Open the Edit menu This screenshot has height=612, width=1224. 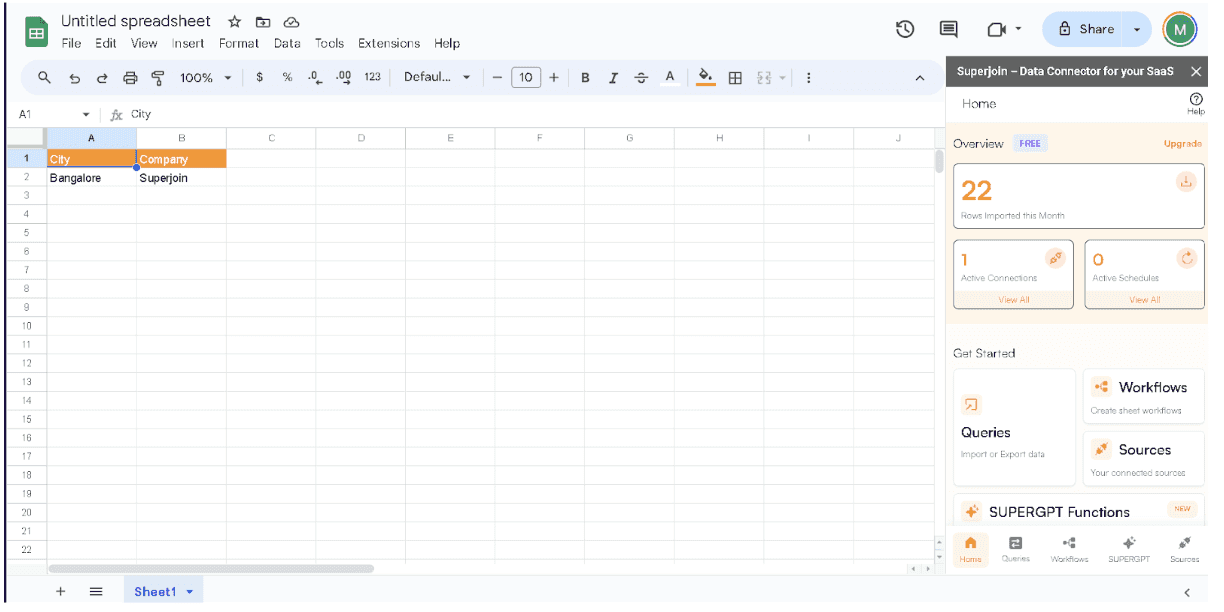pos(105,44)
